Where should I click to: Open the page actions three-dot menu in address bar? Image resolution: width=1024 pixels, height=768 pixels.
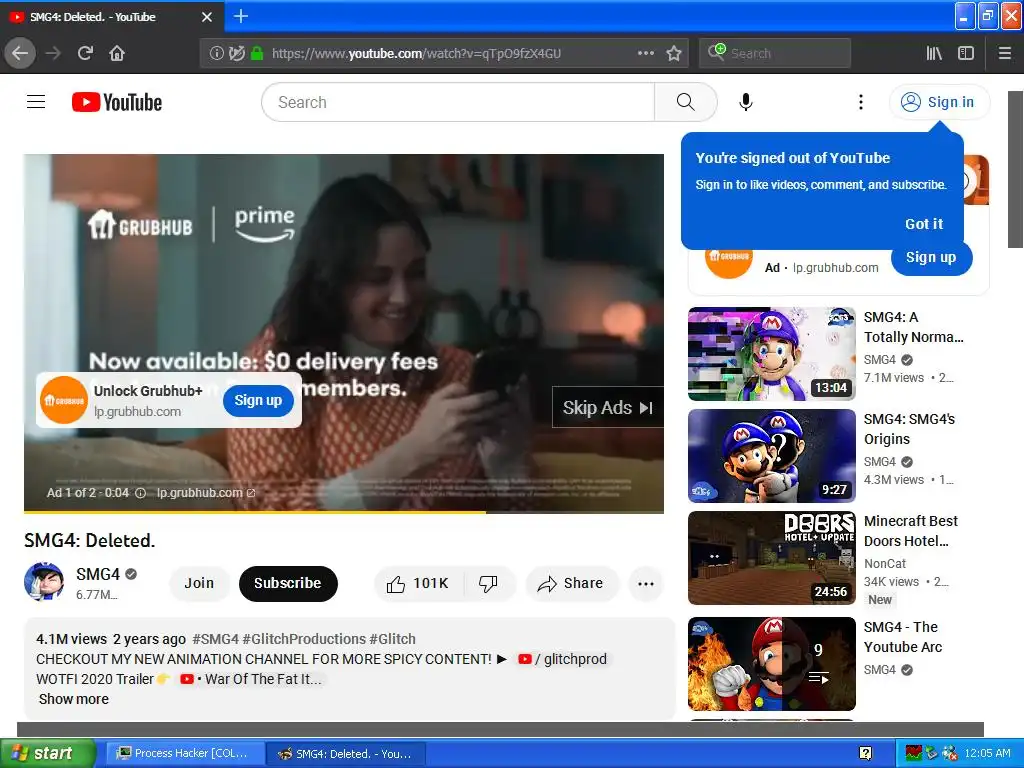(645, 53)
